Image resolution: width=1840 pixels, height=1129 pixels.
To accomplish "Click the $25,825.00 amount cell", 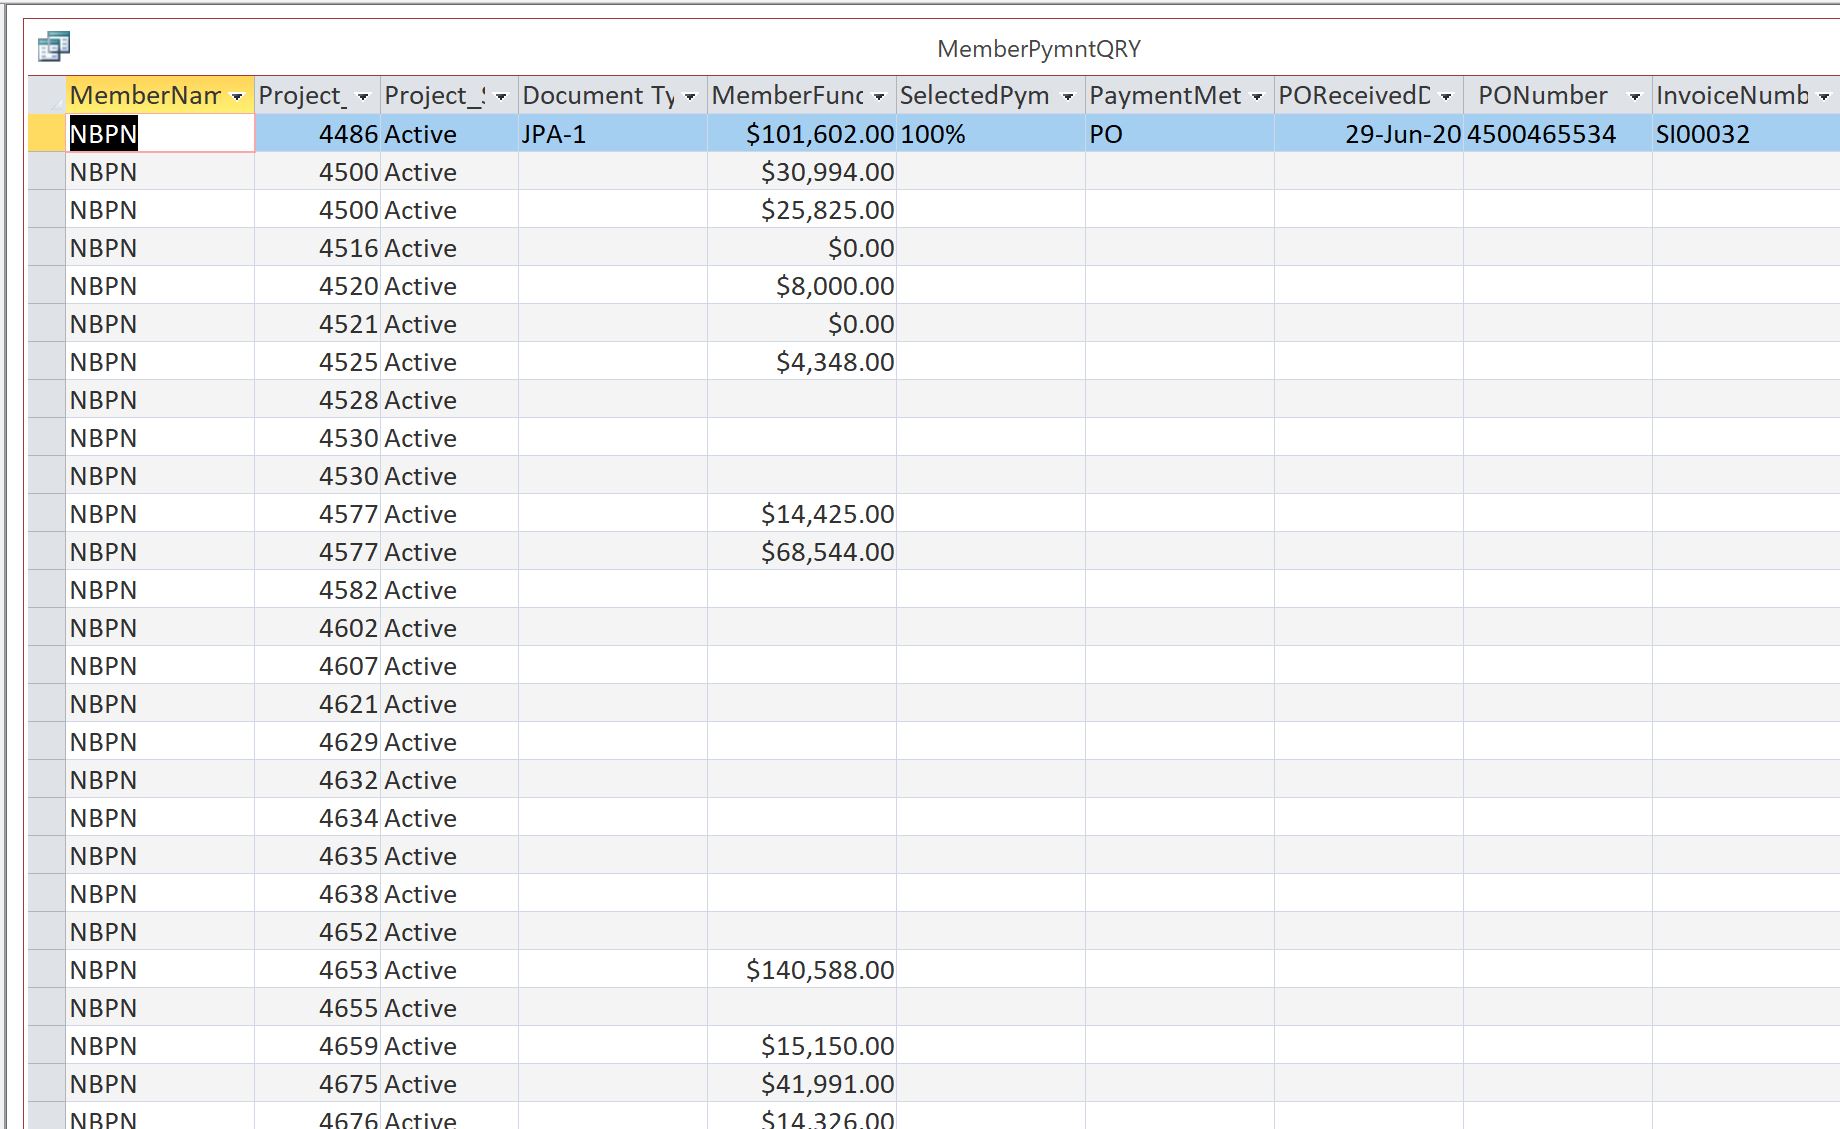I will pos(802,210).
